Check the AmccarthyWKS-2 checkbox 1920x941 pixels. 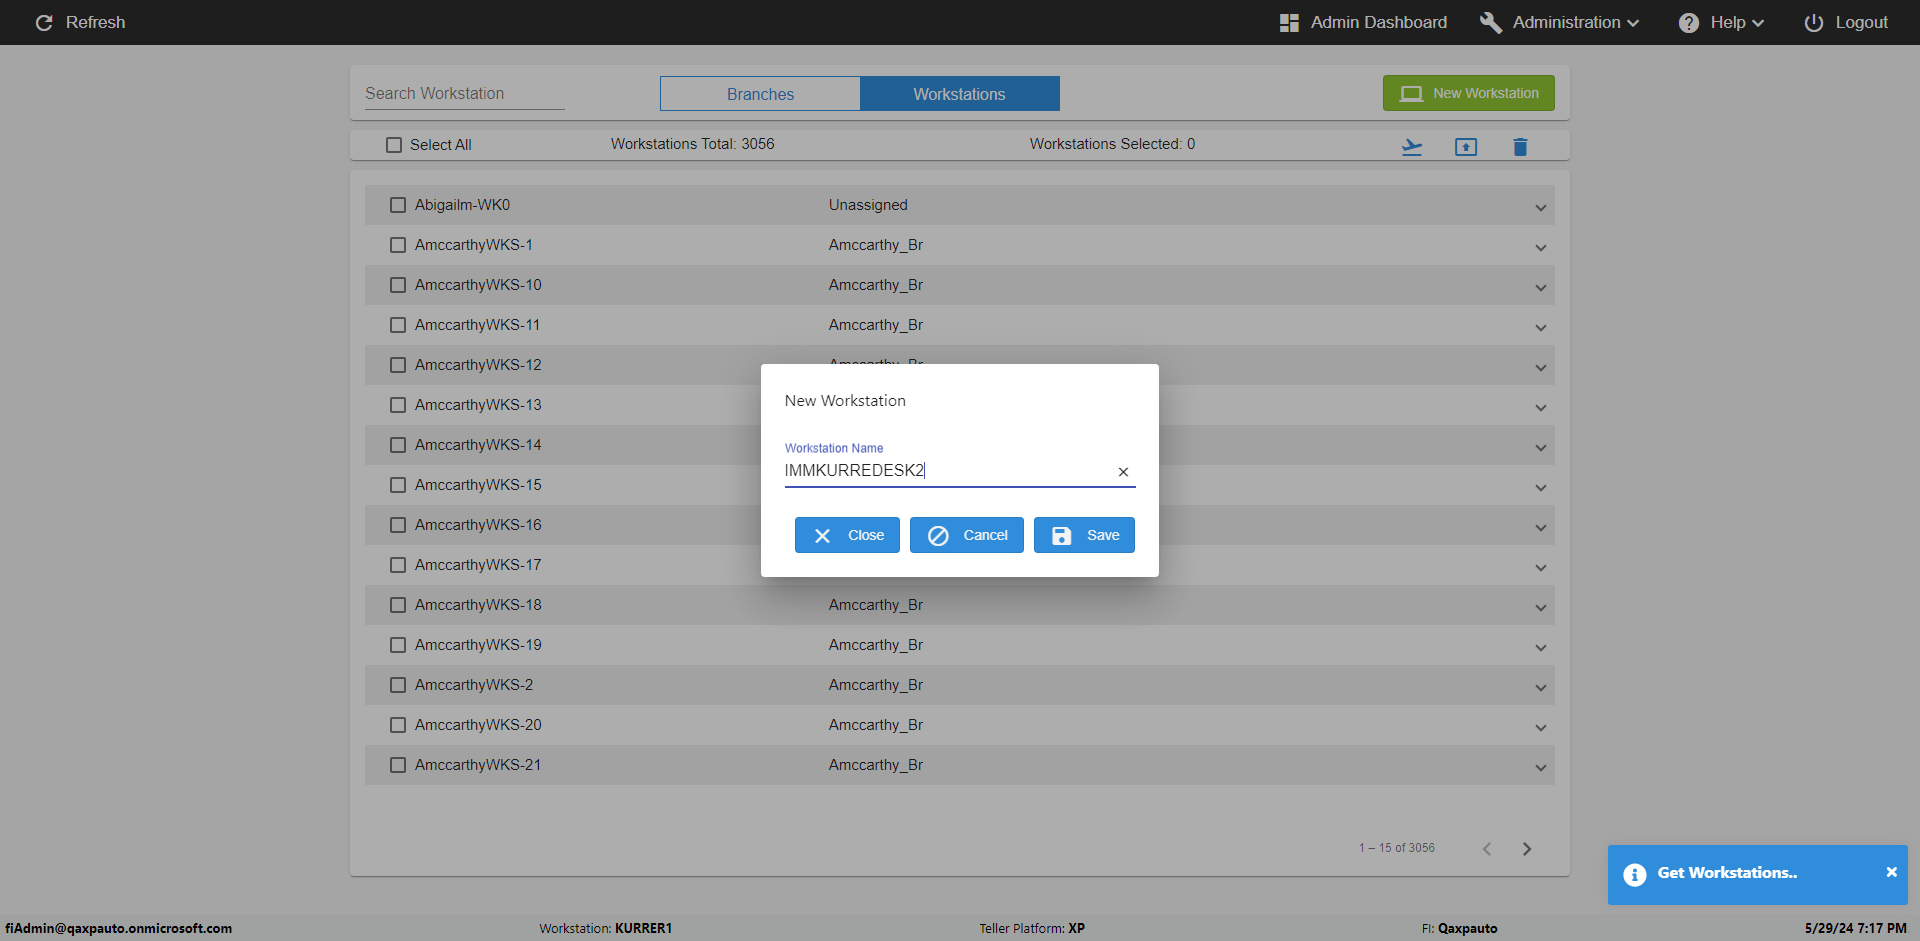pyautogui.click(x=398, y=685)
